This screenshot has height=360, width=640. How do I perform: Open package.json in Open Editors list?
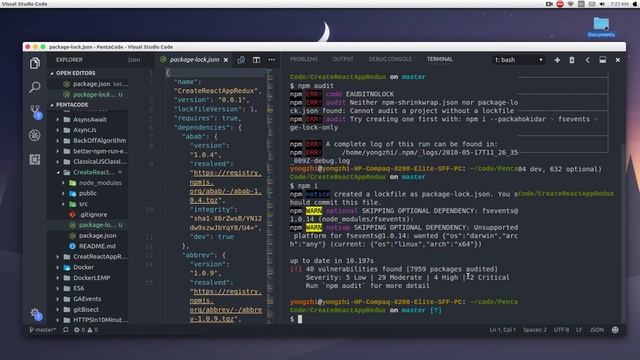click(92, 84)
